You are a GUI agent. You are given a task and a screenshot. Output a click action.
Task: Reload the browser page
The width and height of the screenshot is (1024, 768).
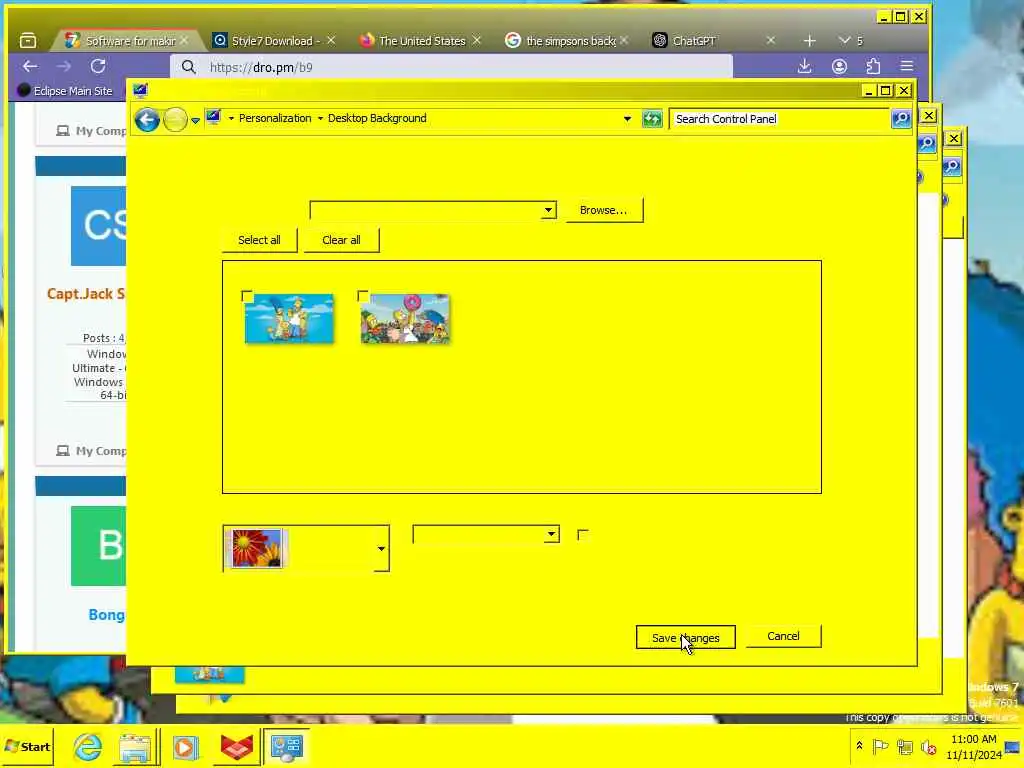pyautogui.click(x=98, y=66)
